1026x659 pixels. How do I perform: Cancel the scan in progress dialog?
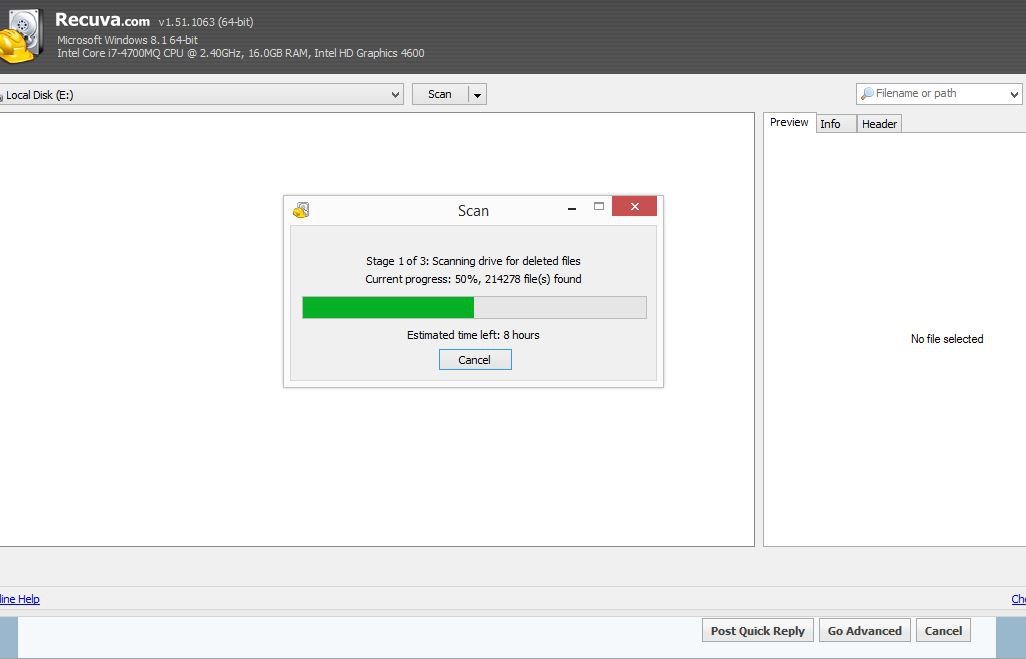pos(475,360)
